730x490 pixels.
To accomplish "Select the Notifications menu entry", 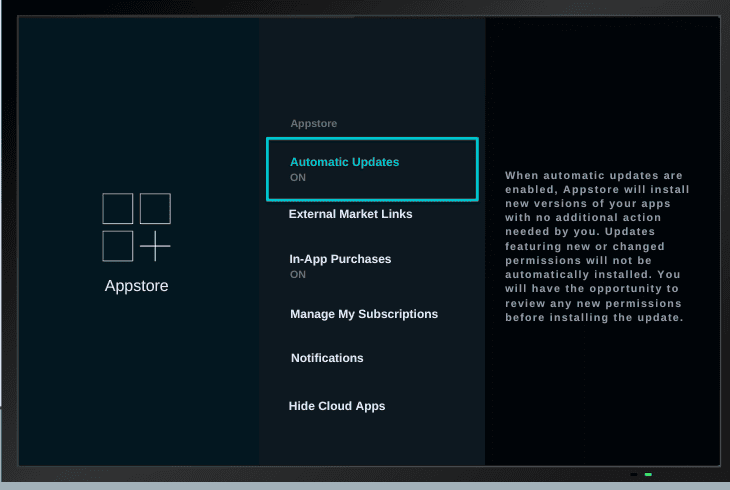I will click(x=327, y=358).
